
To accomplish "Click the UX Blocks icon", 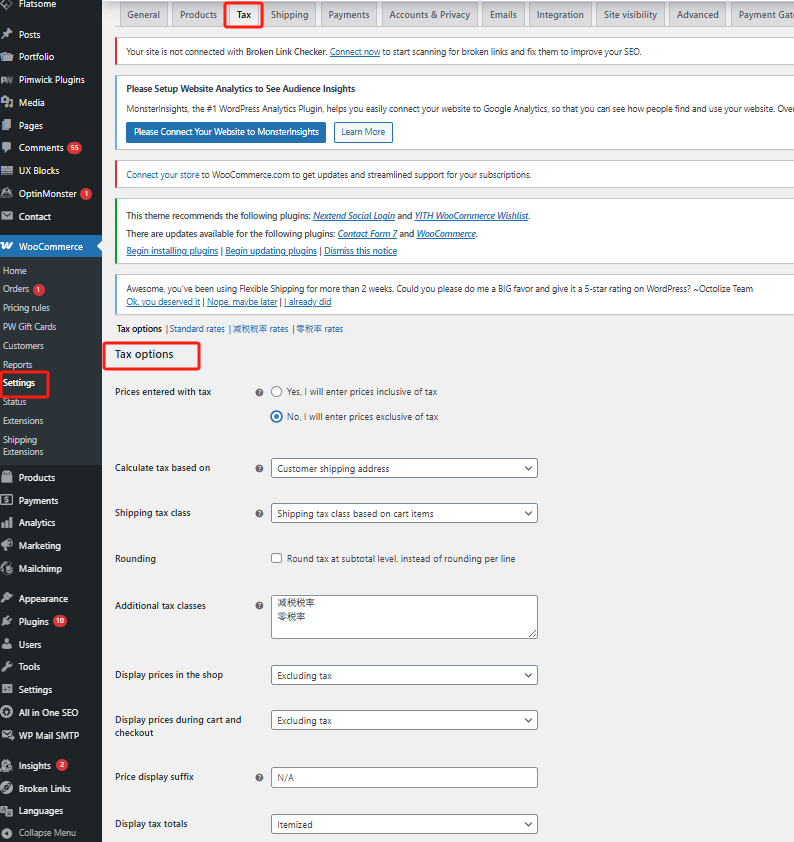I will point(7,170).
